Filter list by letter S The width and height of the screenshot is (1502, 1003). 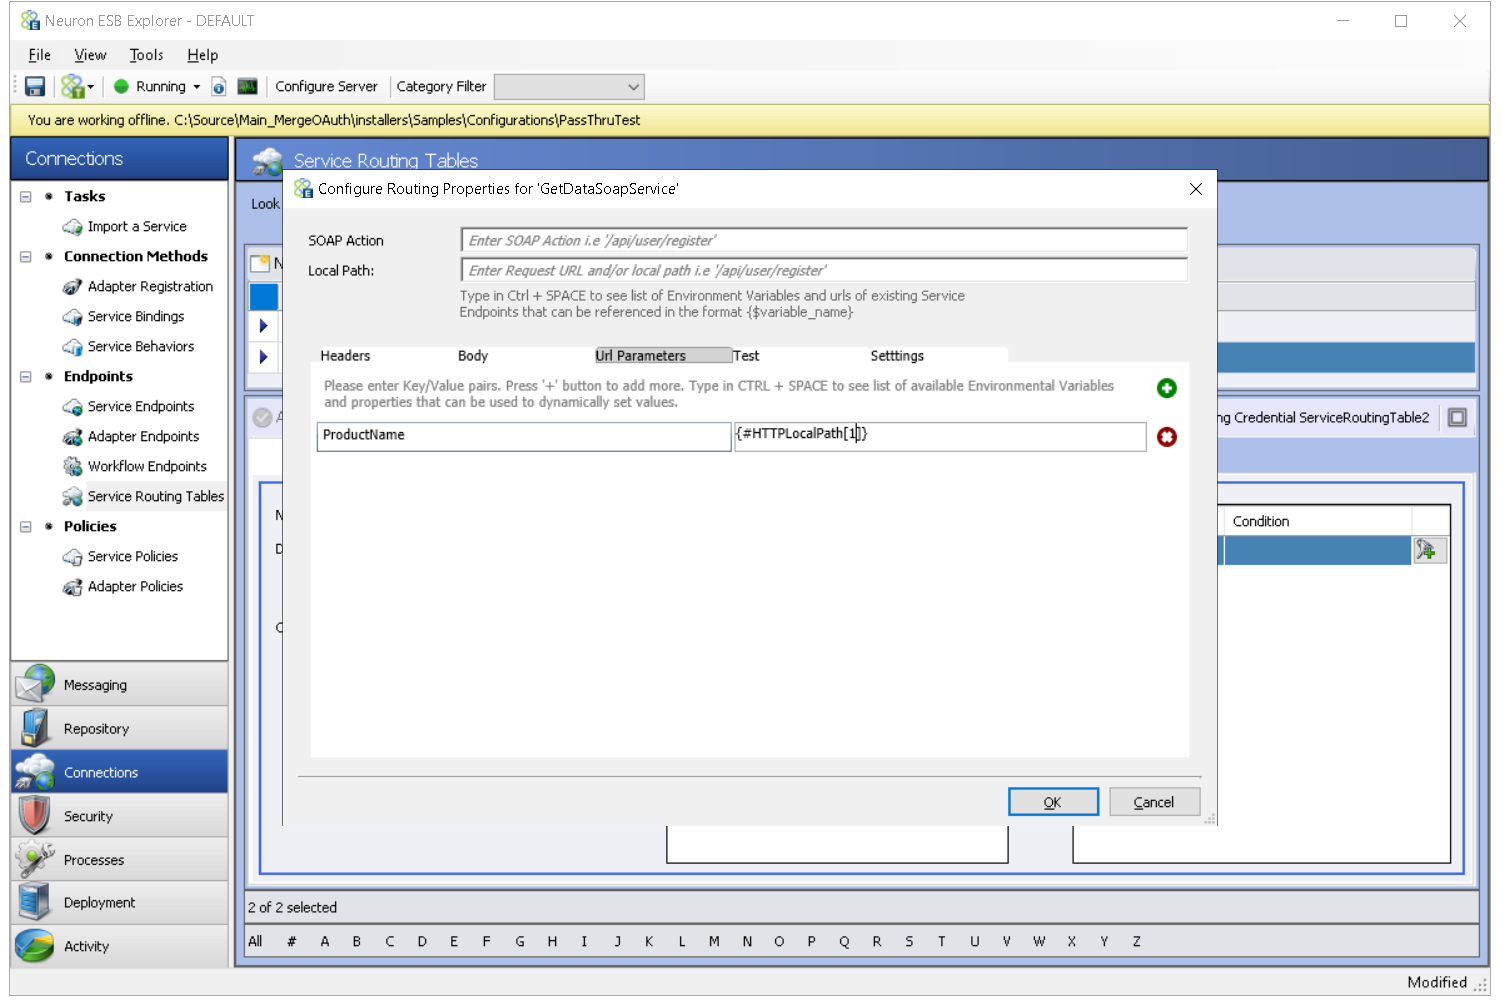tap(909, 942)
